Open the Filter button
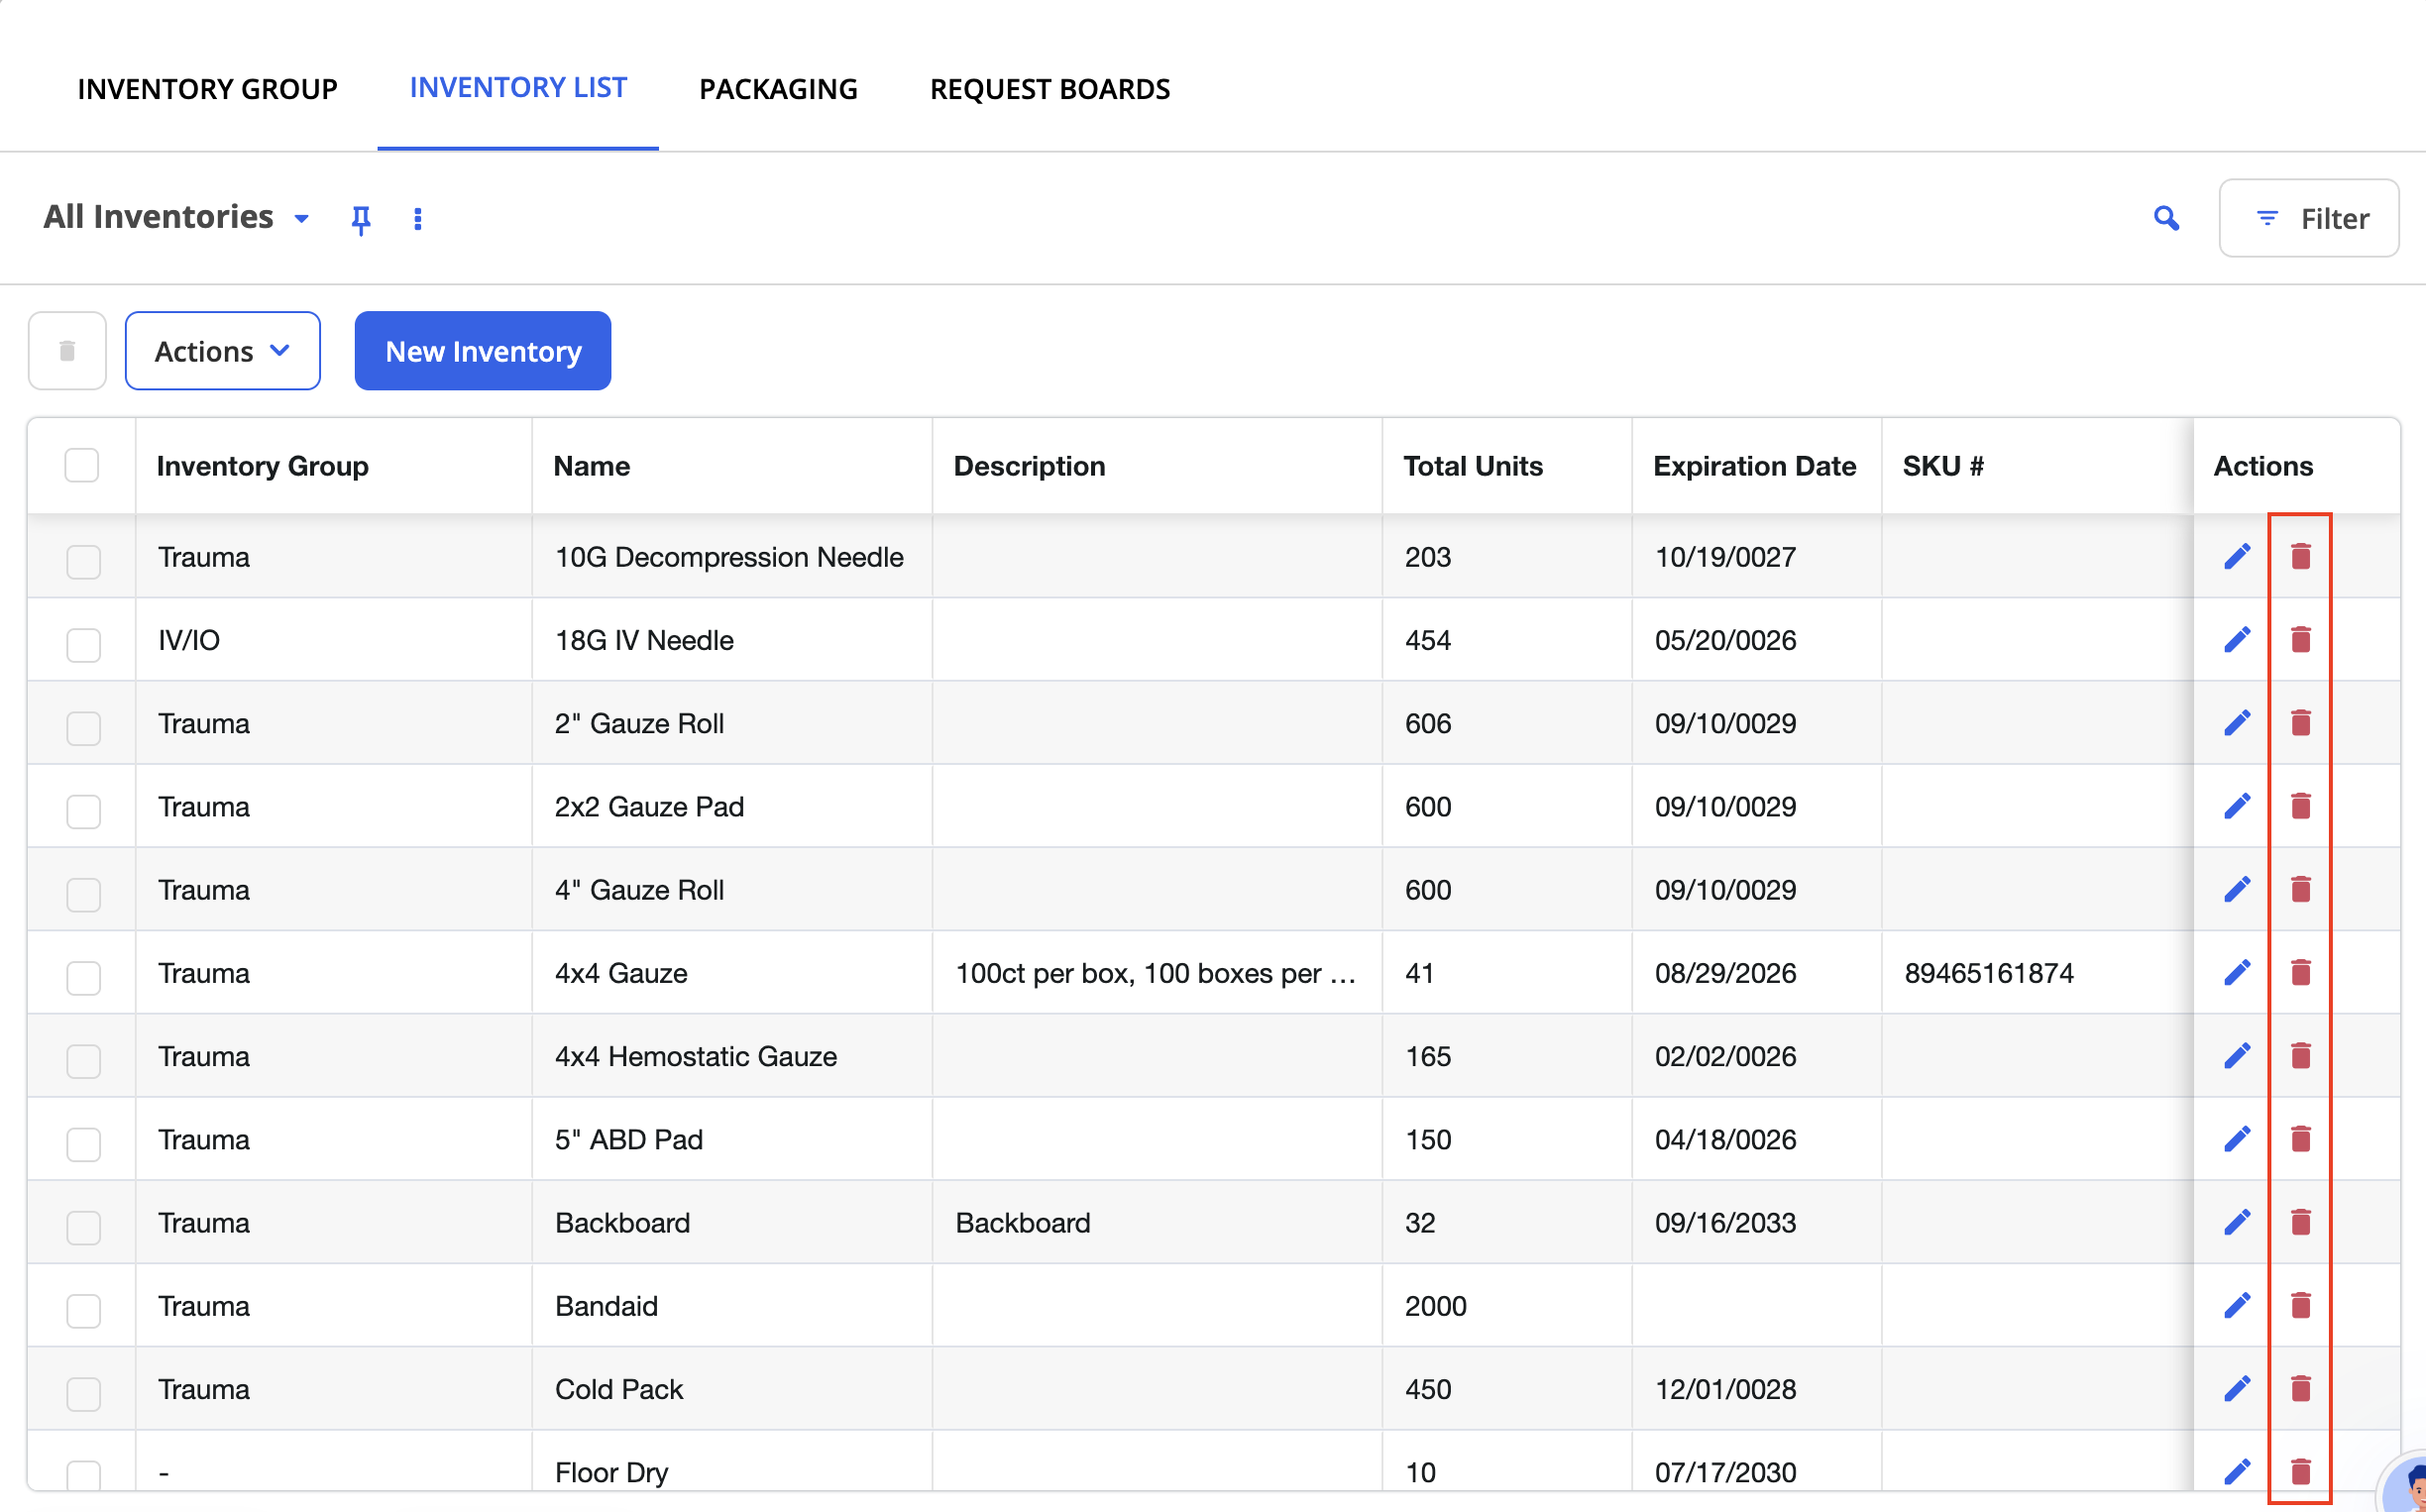Image resolution: width=2426 pixels, height=1512 pixels. [x=2309, y=218]
